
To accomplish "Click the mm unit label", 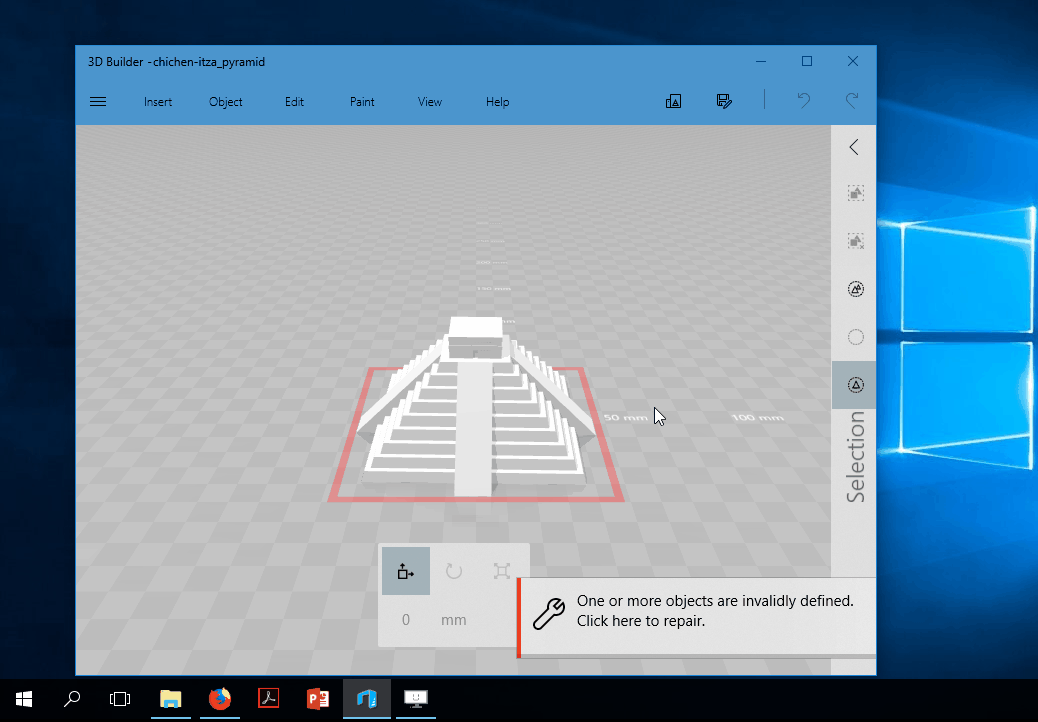I will tap(453, 620).
